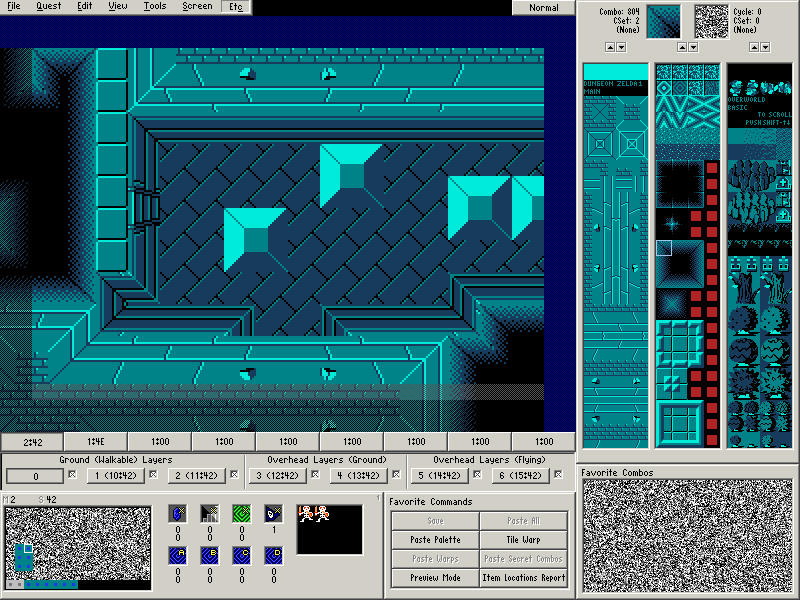Click the Favorite Combos panel area
This screenshot has width=800, height=600.
pos(688,536)
